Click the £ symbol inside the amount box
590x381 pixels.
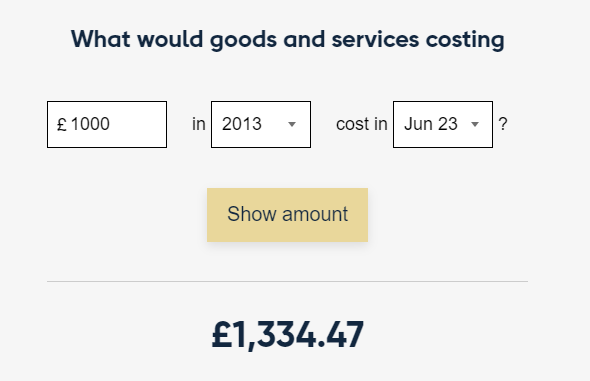coord(62,124)
